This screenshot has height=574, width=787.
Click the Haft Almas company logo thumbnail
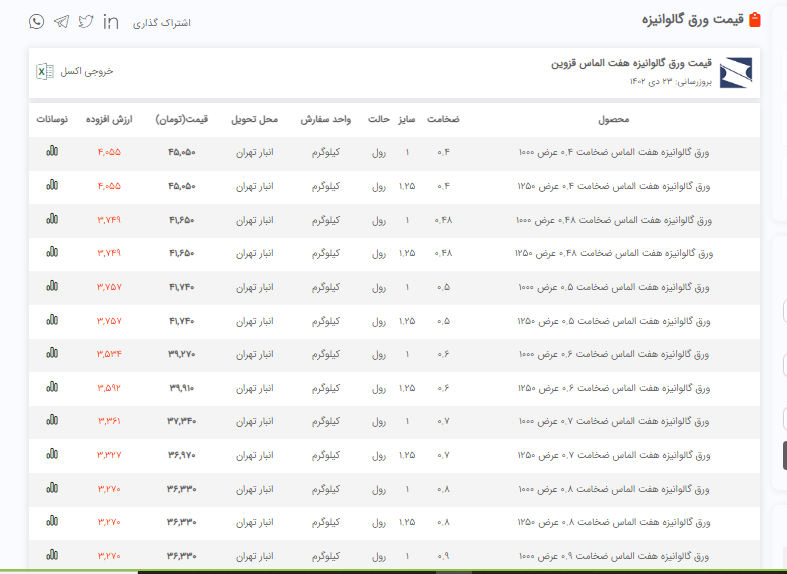(736, 73)
